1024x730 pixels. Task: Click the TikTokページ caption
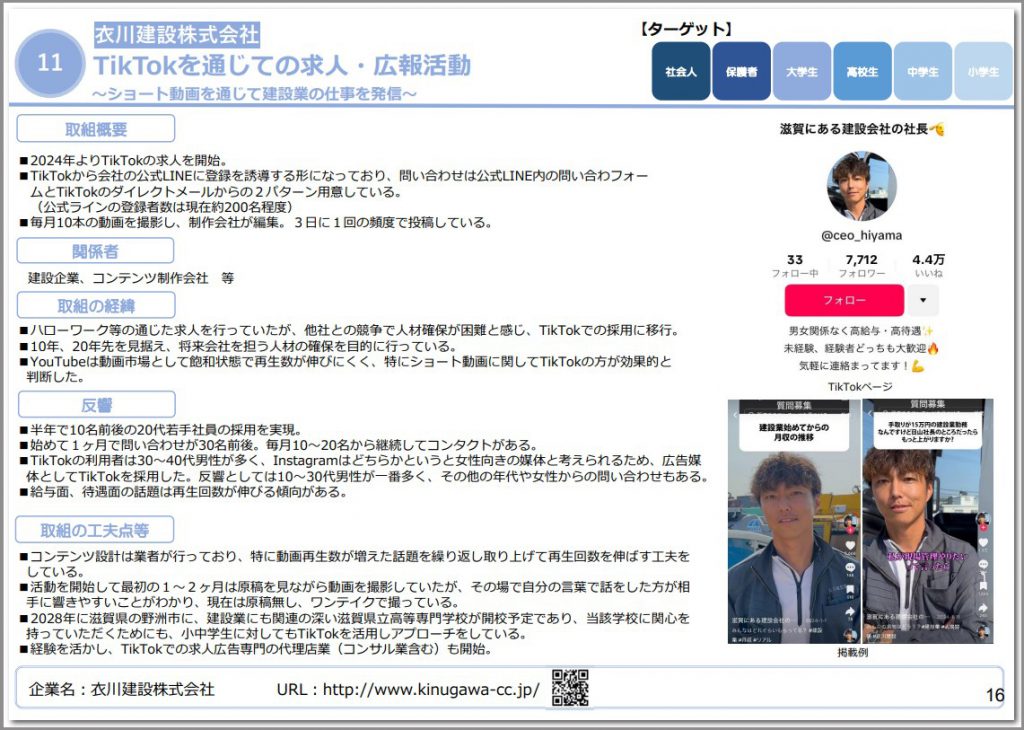tap(860, 387)
